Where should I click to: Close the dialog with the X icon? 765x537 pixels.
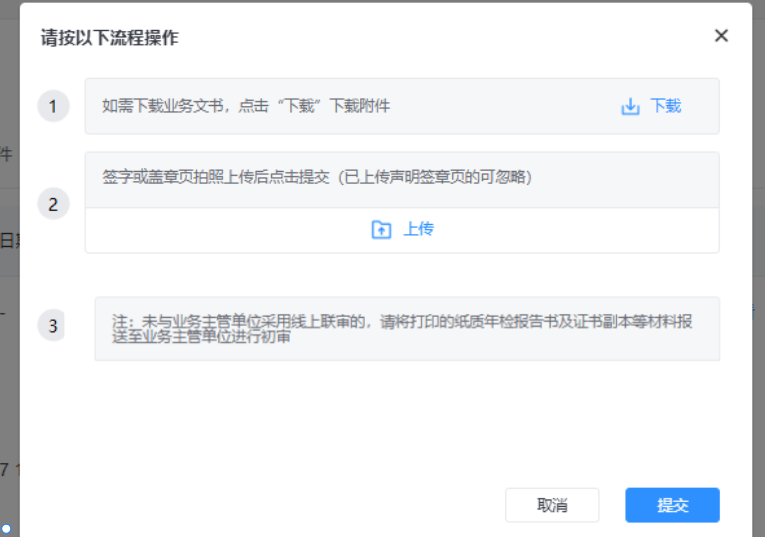[x=721, y=36]
